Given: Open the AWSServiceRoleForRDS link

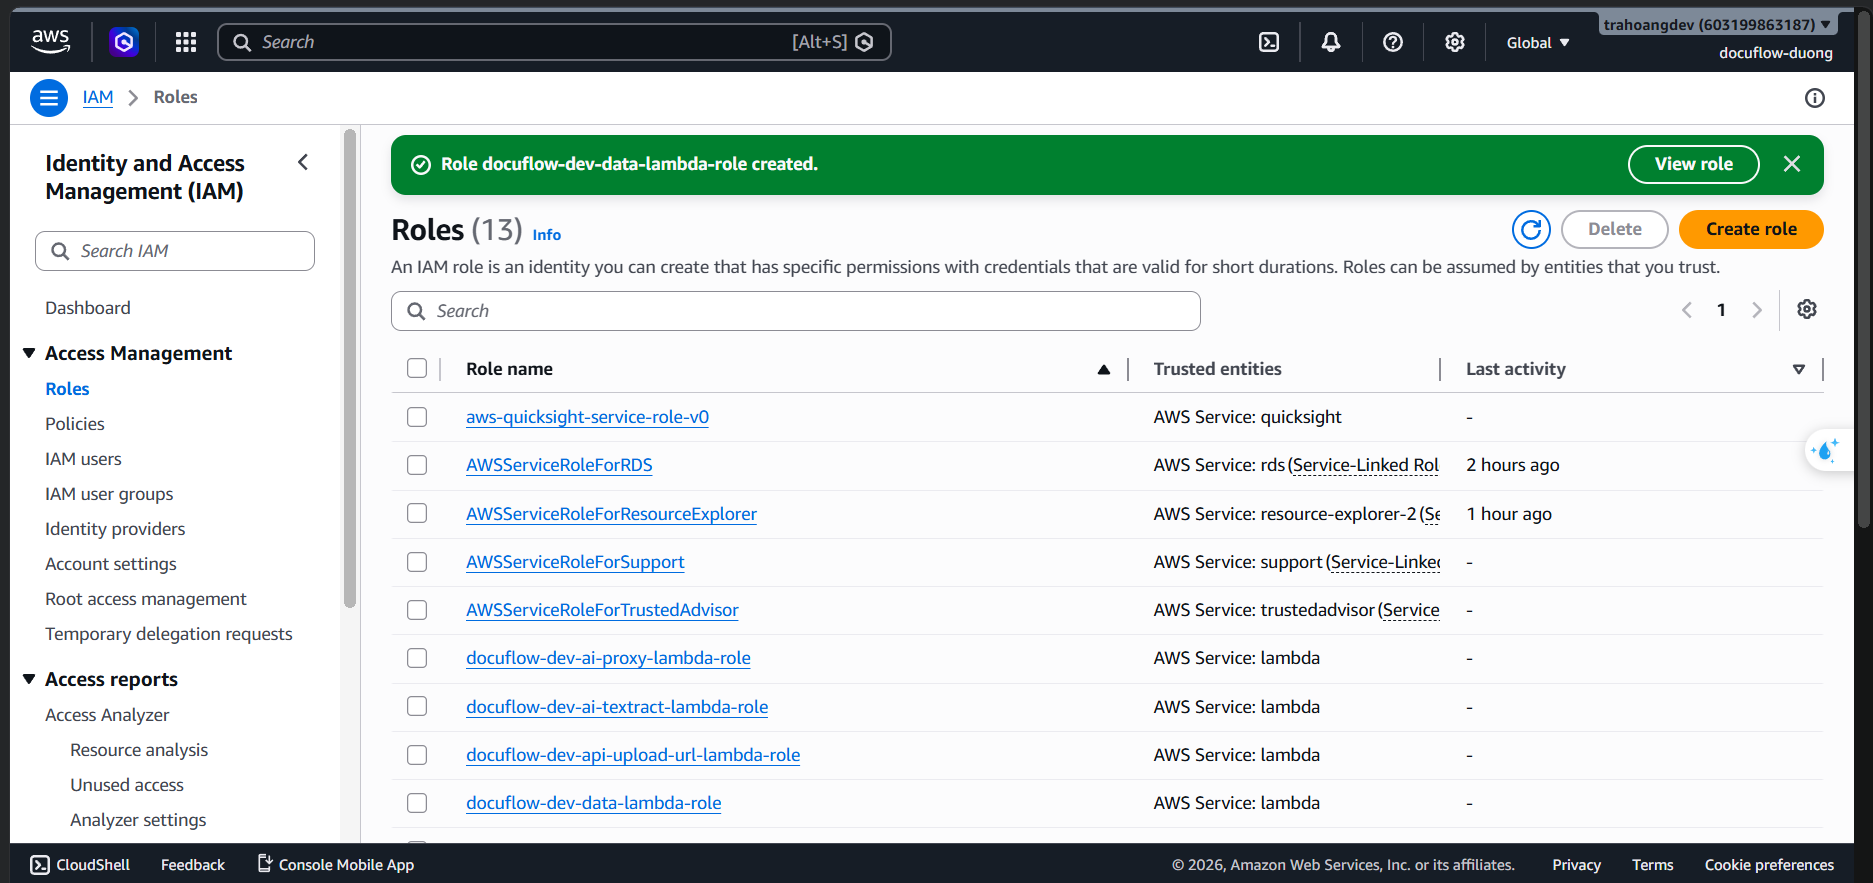Looking at the screenshot, I should [559, 465].
